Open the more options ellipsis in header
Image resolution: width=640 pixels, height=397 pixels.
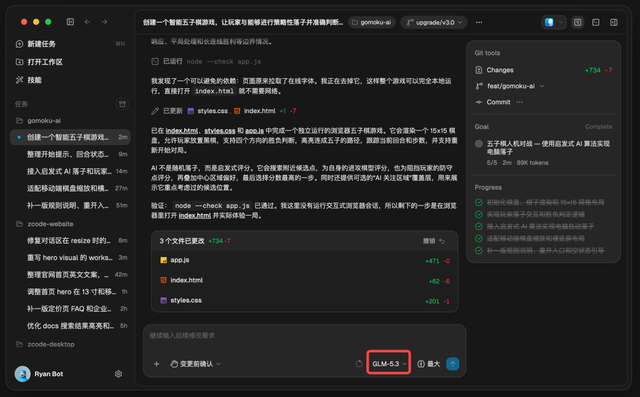click(x=479, y=22)
